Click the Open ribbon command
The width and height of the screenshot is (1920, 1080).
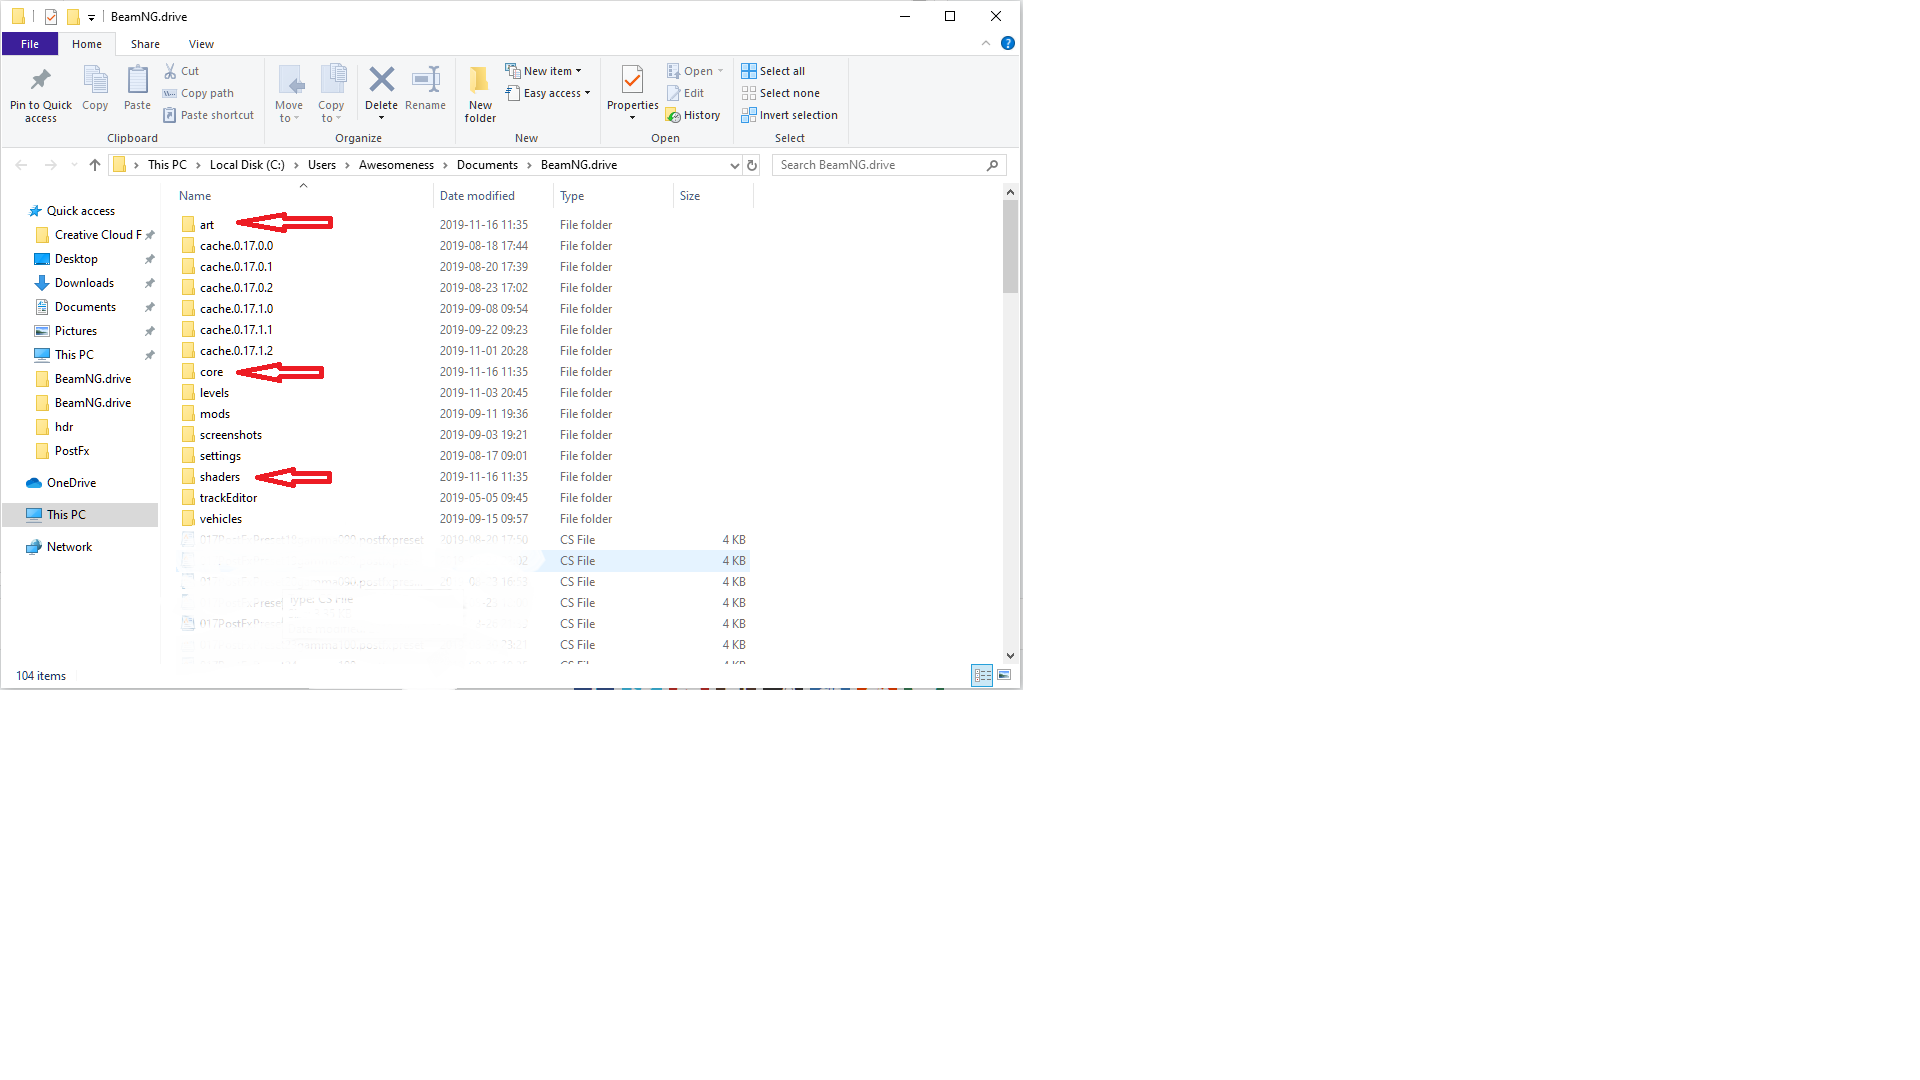coord(695,71)
